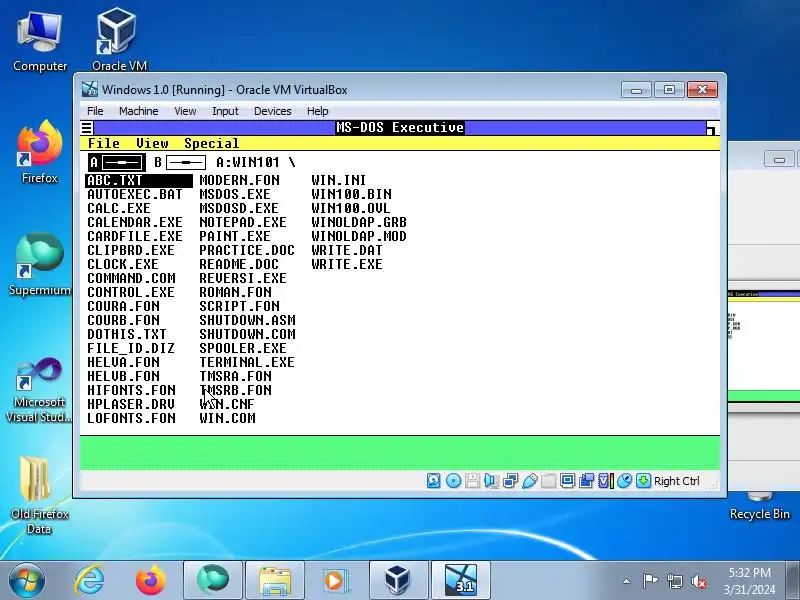Screen dimensions: 800x600
Task: Select REVERSI.EXE file
Action: point(243,279)
